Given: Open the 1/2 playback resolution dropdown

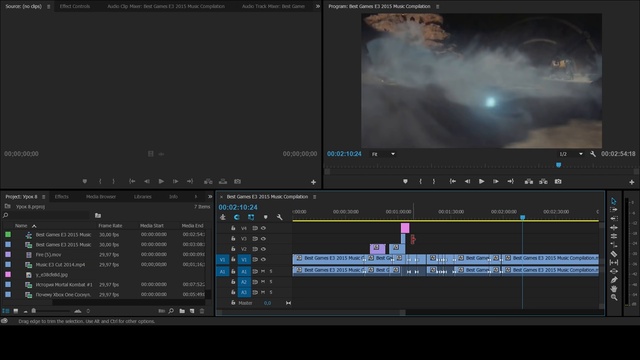Looking at the screenshot, I should (571, 154).
